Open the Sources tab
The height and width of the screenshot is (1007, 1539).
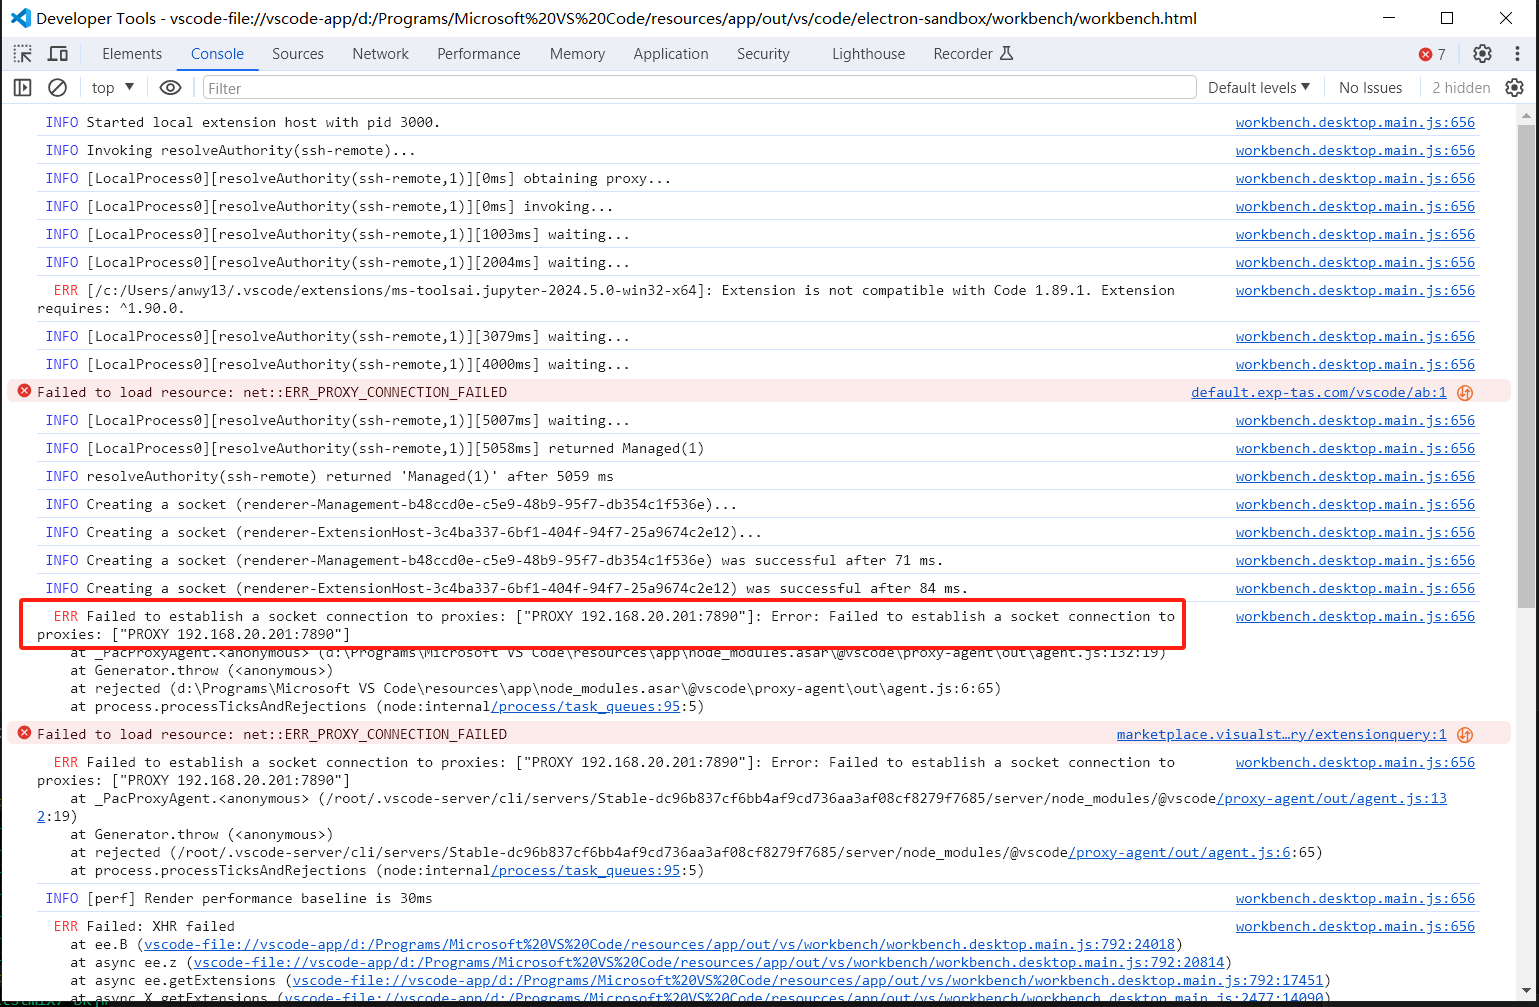pyautogui.click(x=298, y=54)
